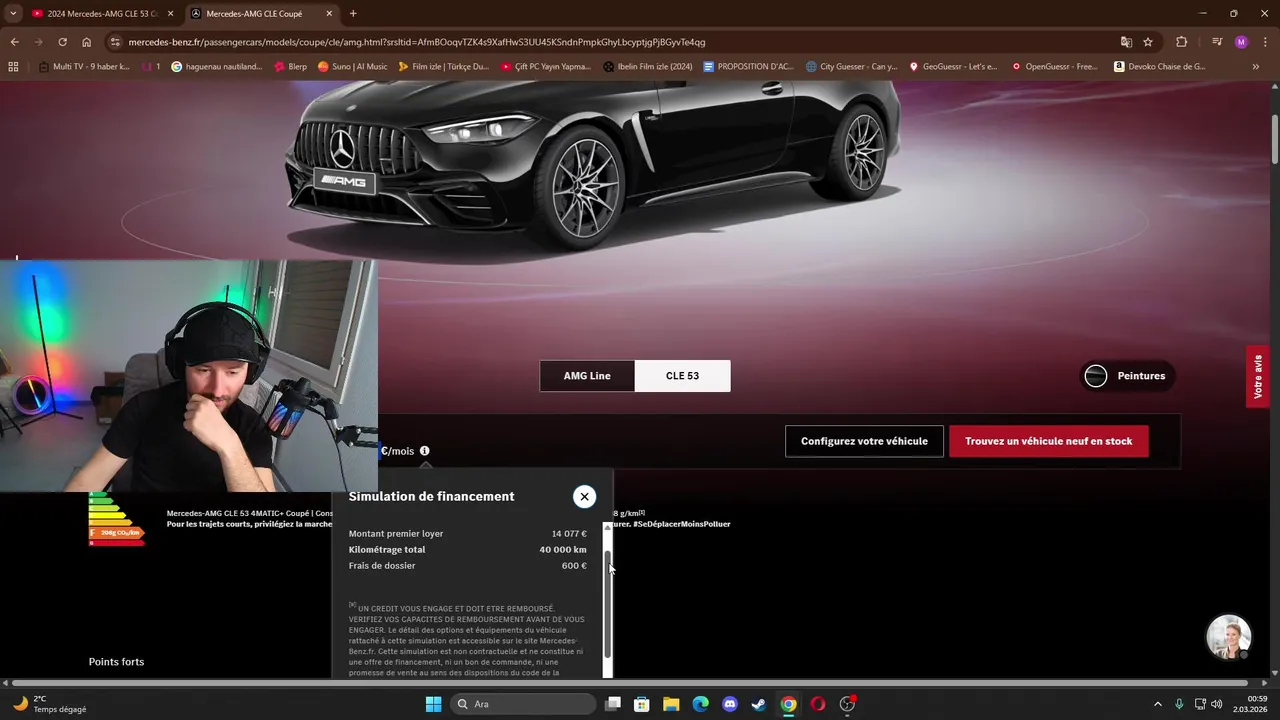The height and width of the screenshot is (720, 1280).
Task: Open File Explorer from taskbar
Action: pos(671,704)
